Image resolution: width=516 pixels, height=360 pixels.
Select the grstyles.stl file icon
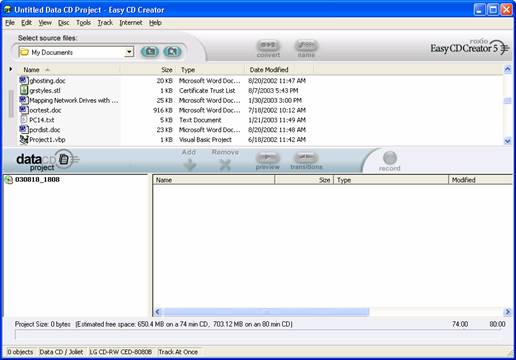point(23,90)
